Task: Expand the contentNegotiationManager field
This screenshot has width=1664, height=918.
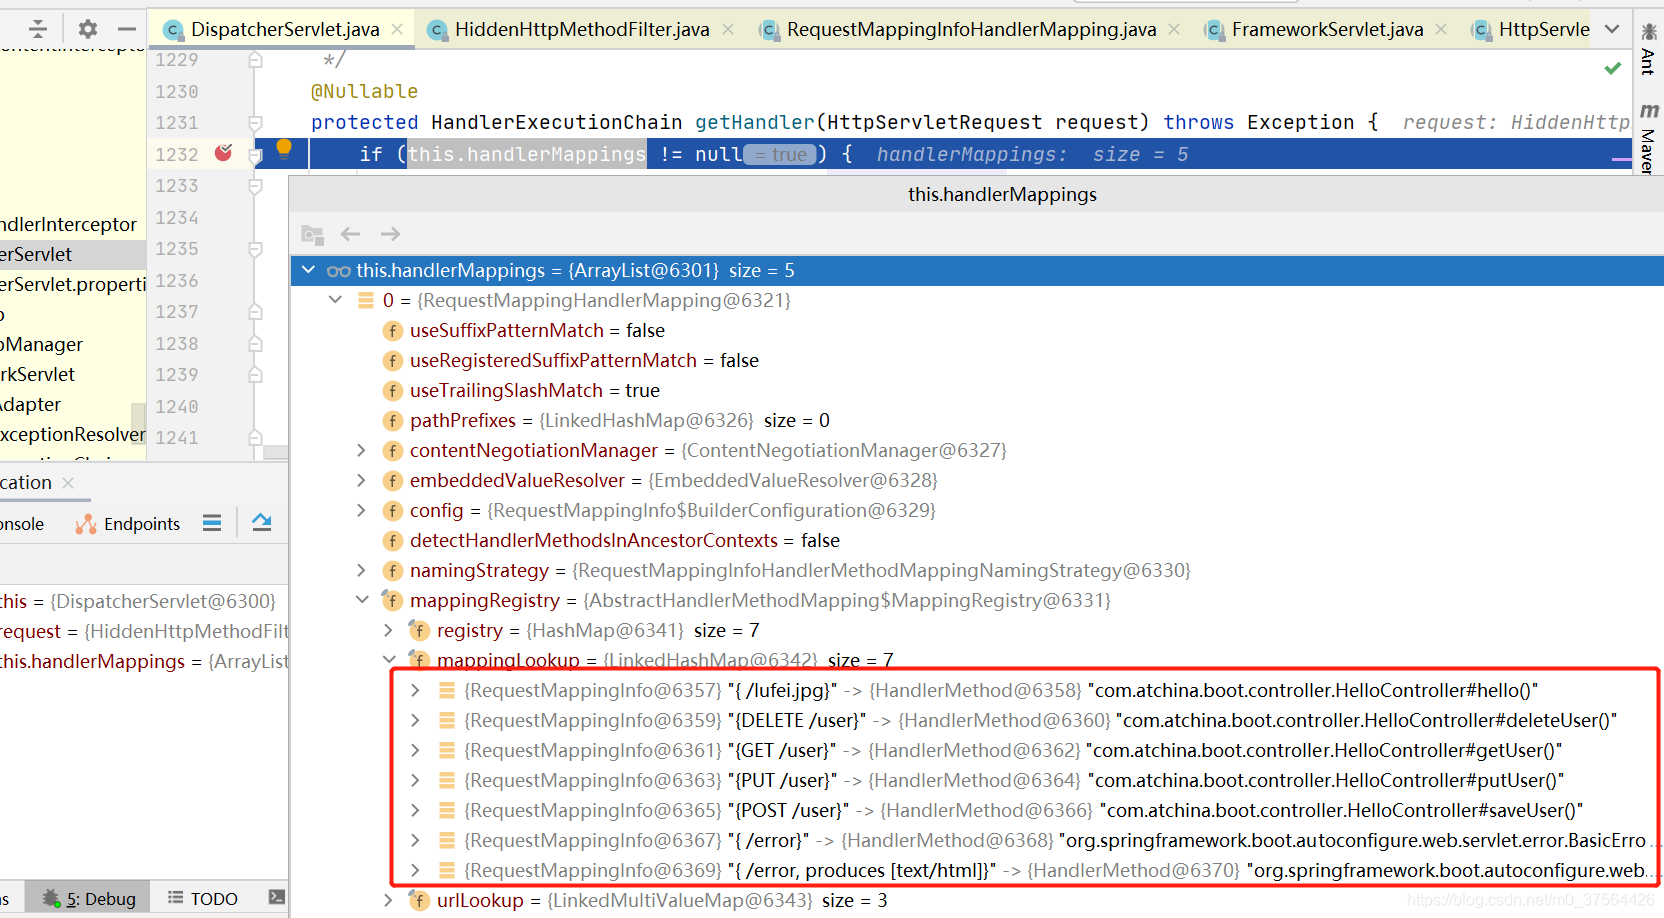Action: click(362, 450)
